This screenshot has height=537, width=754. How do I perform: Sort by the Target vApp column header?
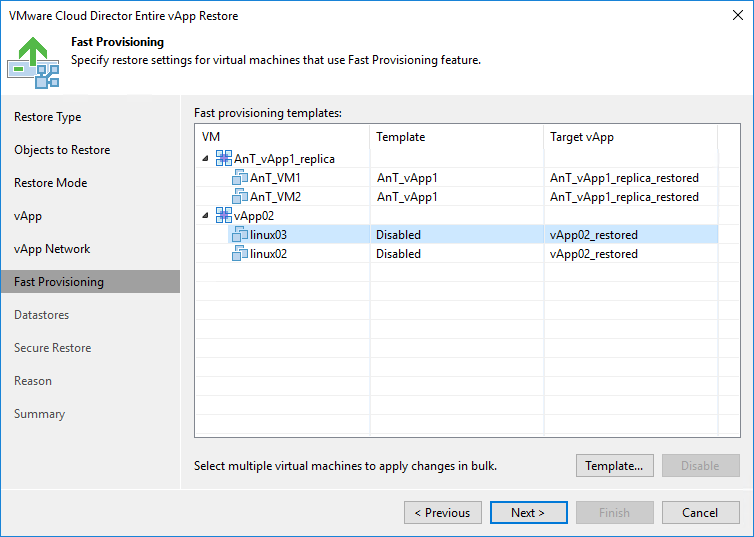click(631, 137)
